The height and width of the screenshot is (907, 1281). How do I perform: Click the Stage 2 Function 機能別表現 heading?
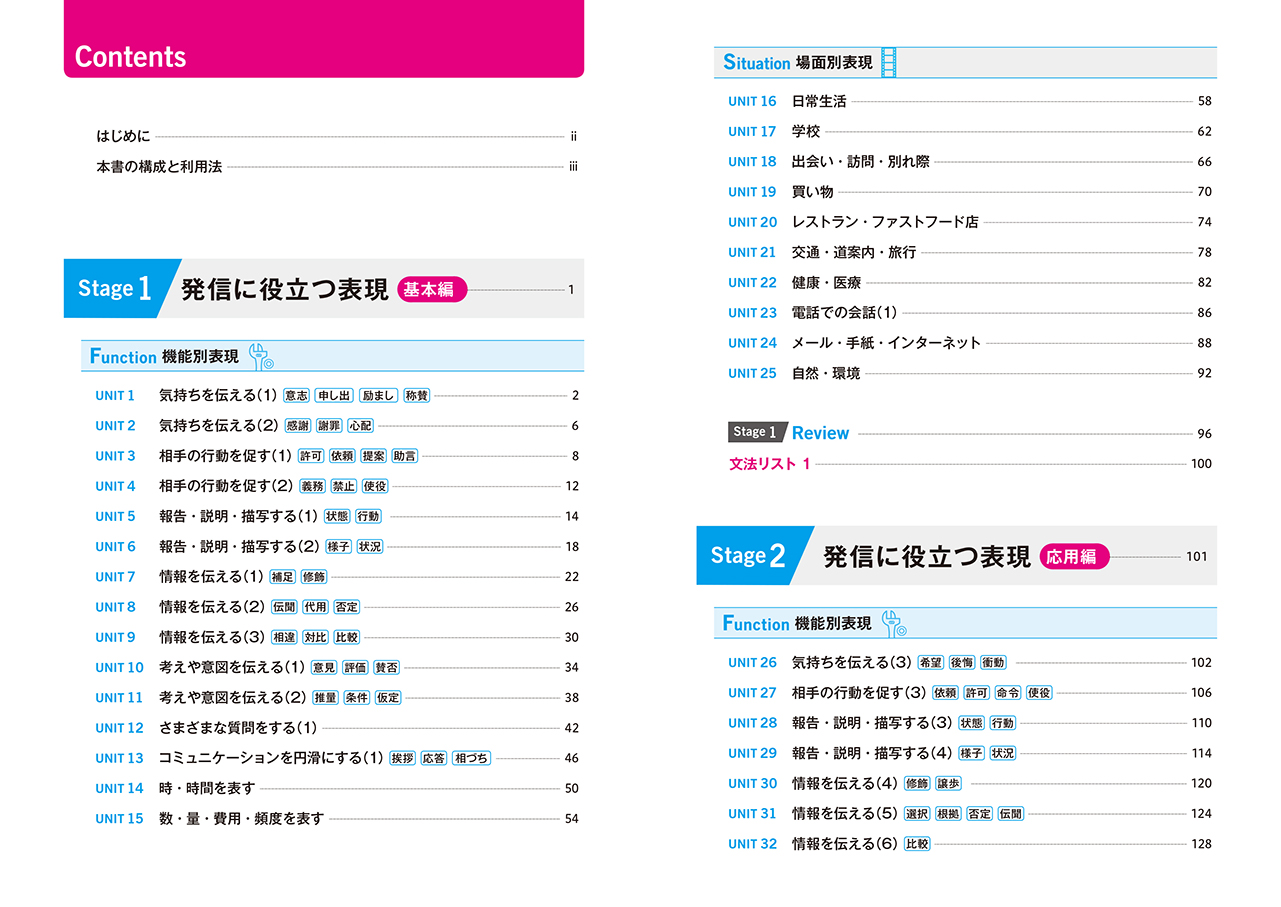point(797,623)
